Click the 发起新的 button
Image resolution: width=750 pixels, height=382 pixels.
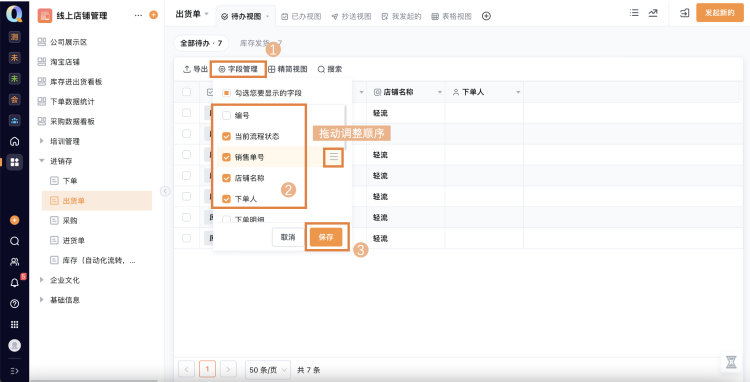(x=720, y=13)
